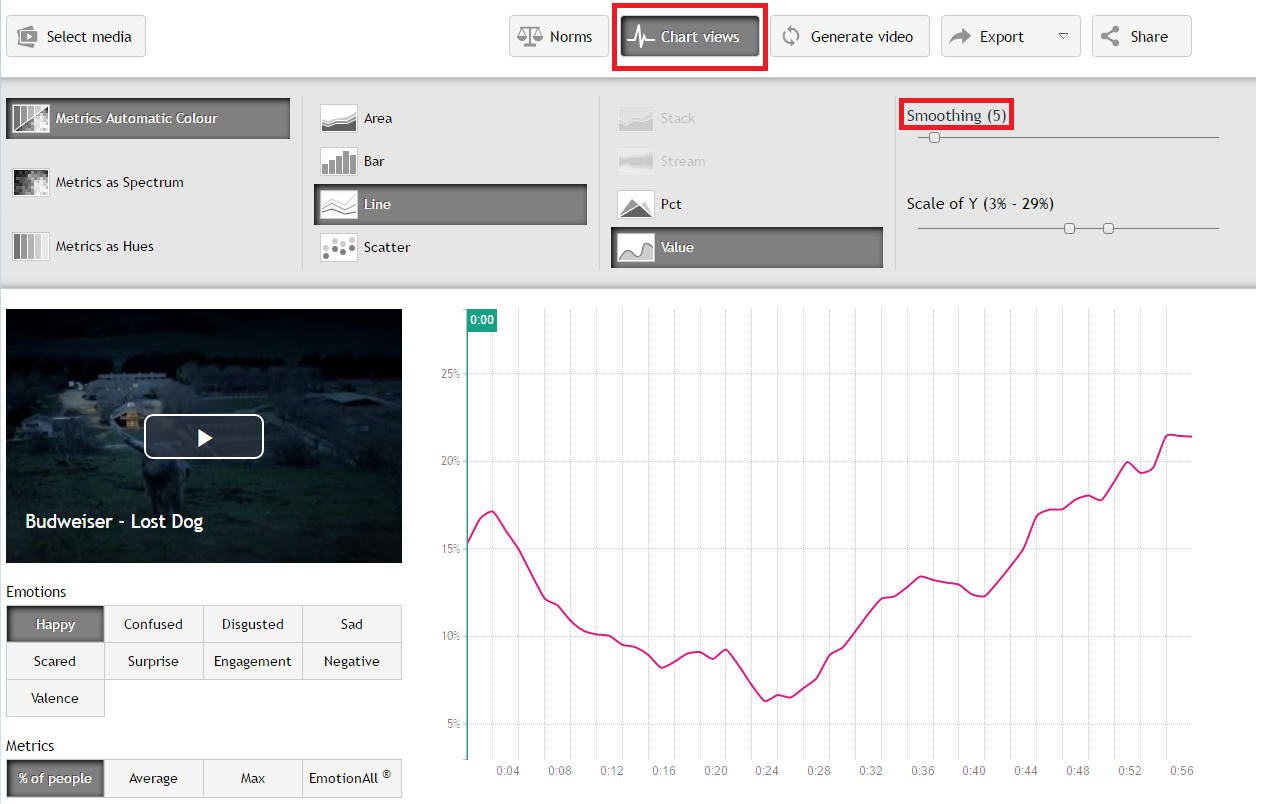Viewport: 1278px width, 804px height.
Task: Click the Budweiser - Lost Dog thumbnail title
Action: point(114,521)
